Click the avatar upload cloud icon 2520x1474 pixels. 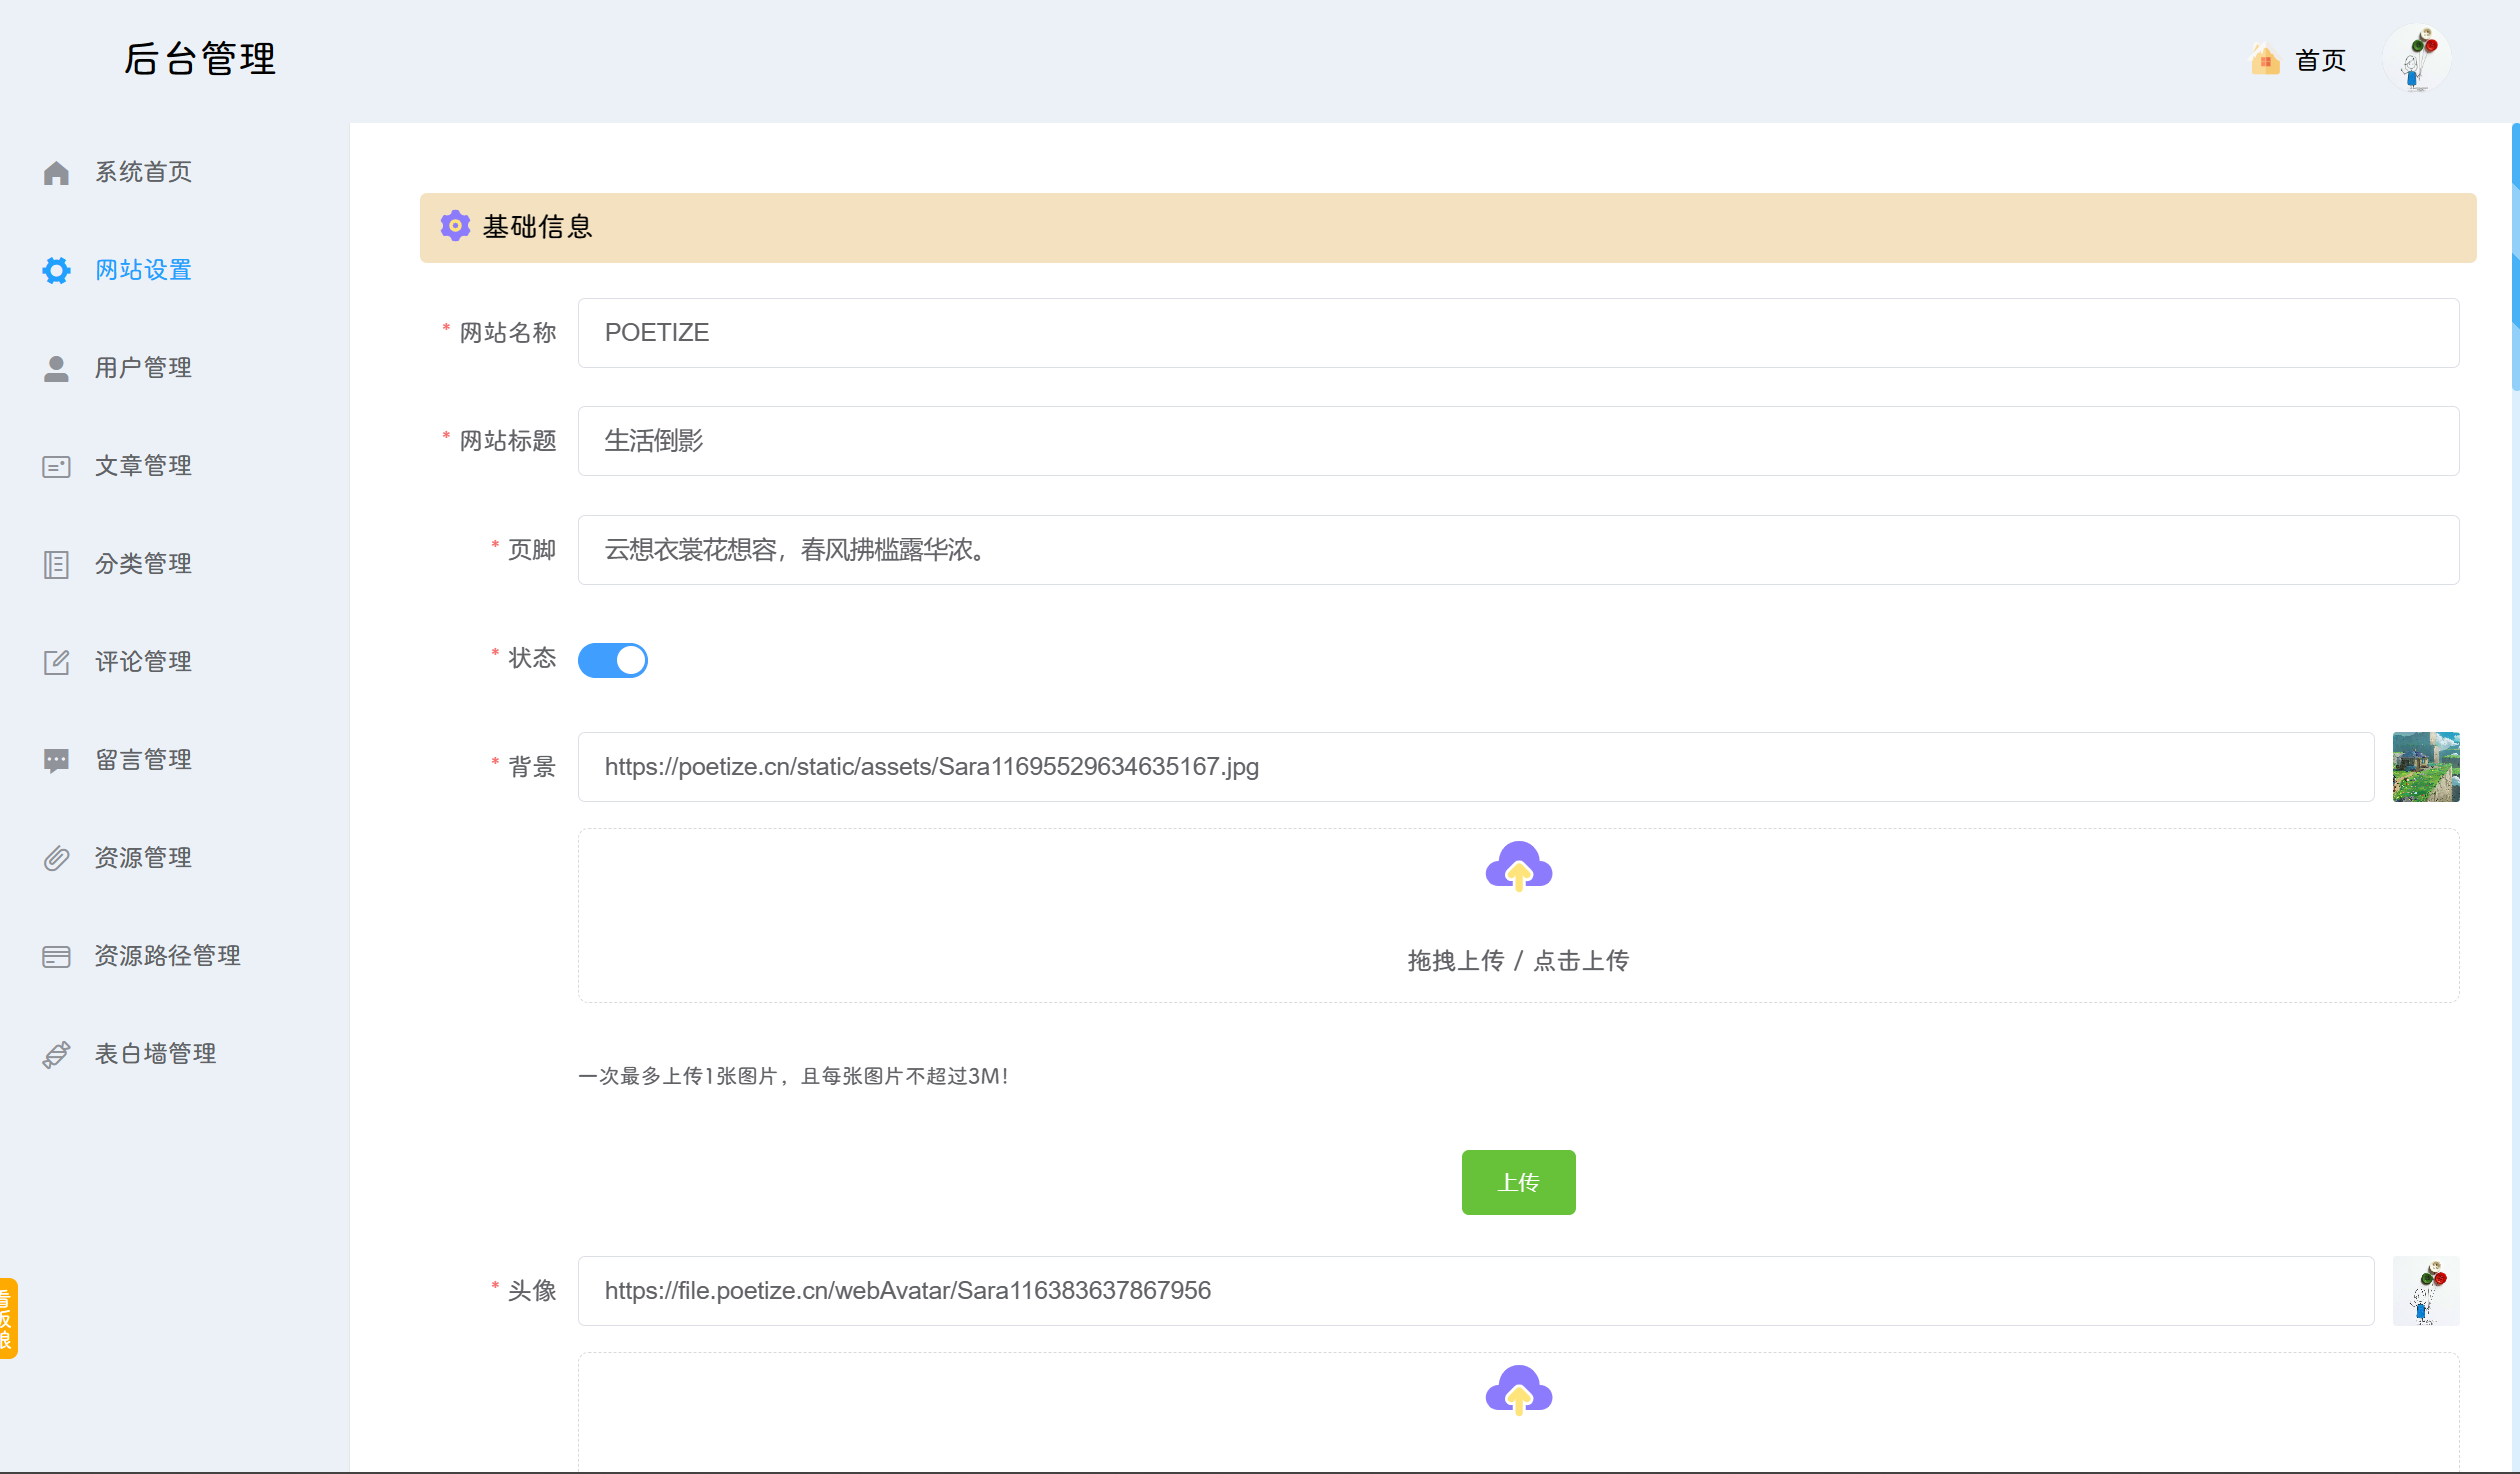pyautogui.click(x=1518, y=1390)
